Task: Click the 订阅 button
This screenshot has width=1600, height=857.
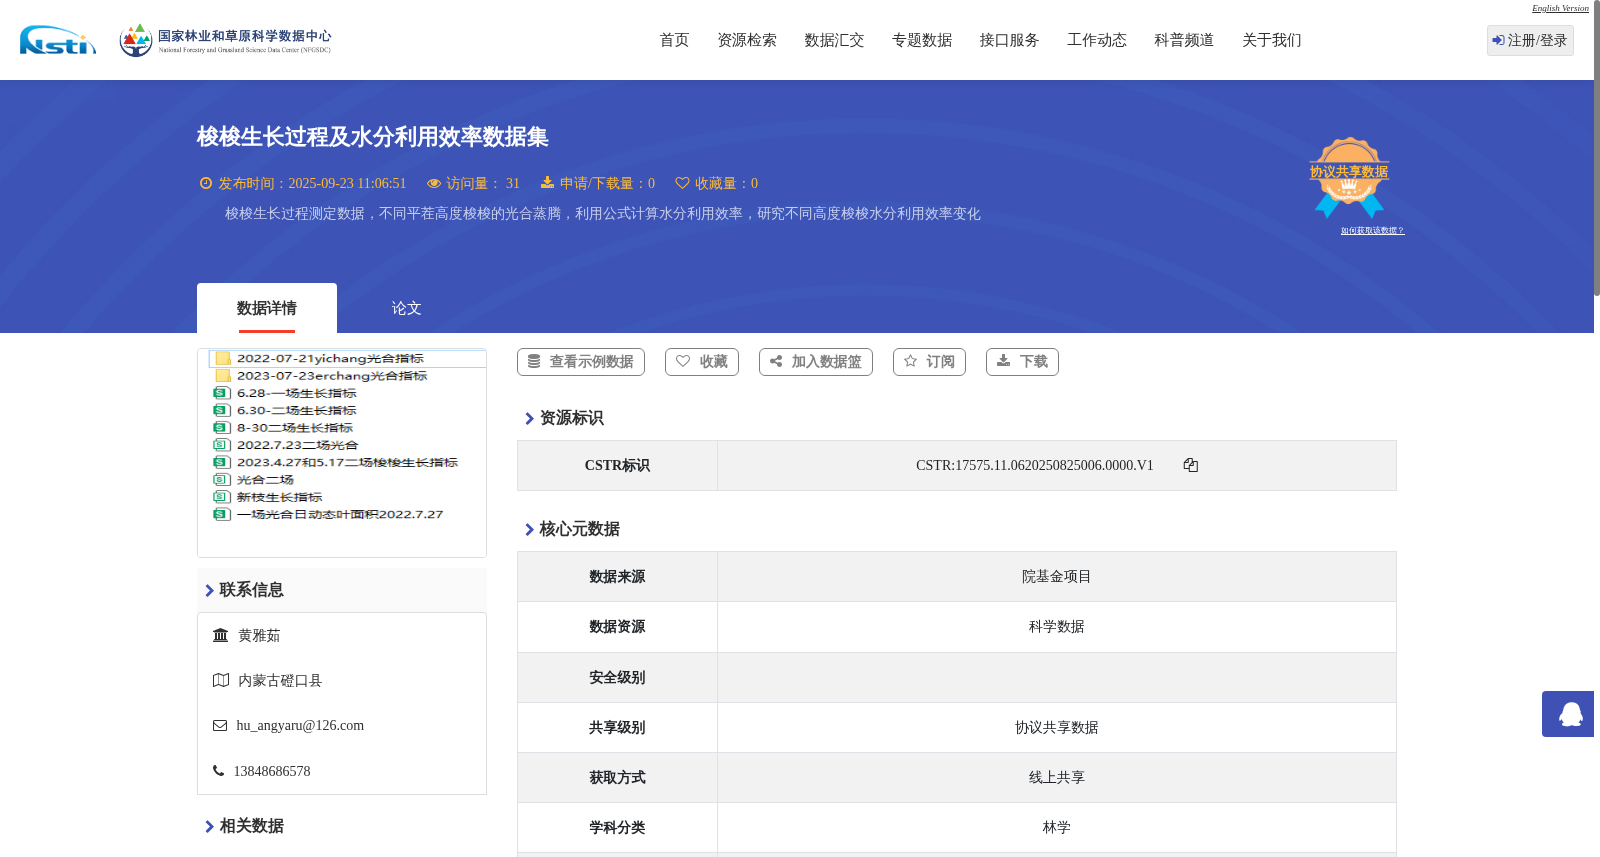Action: pos(929,362)
